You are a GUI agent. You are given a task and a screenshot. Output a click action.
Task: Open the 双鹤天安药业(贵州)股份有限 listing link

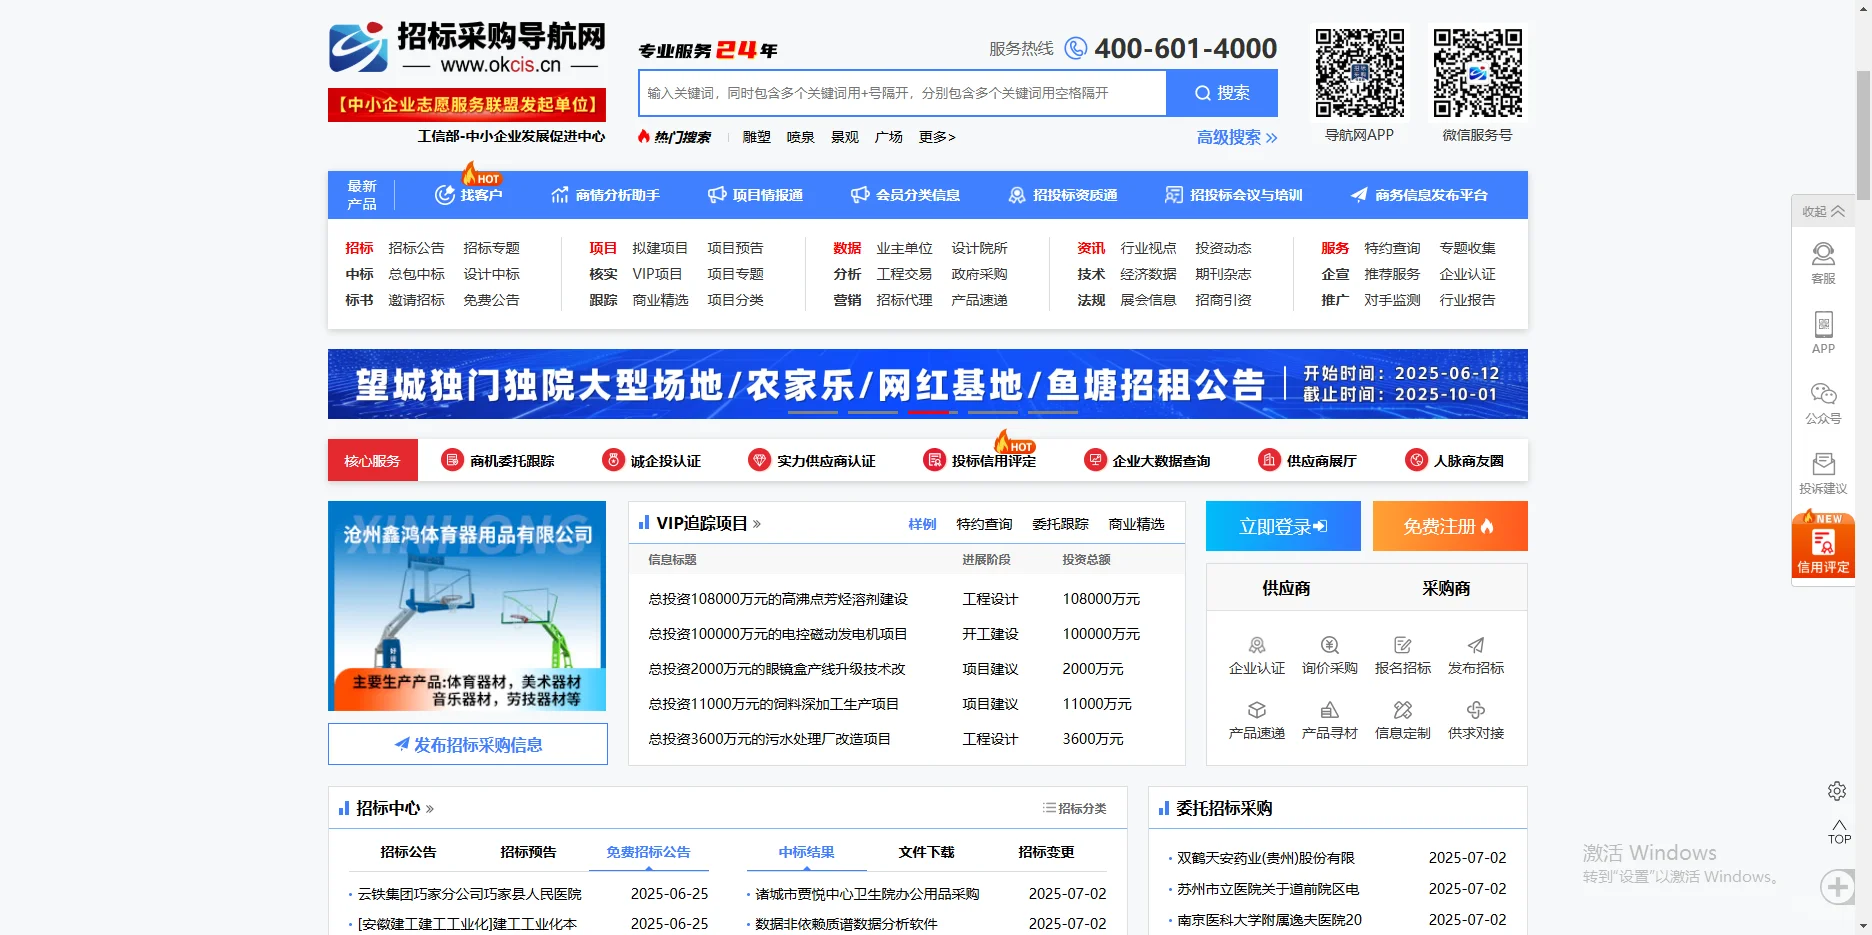[1265, 857]
